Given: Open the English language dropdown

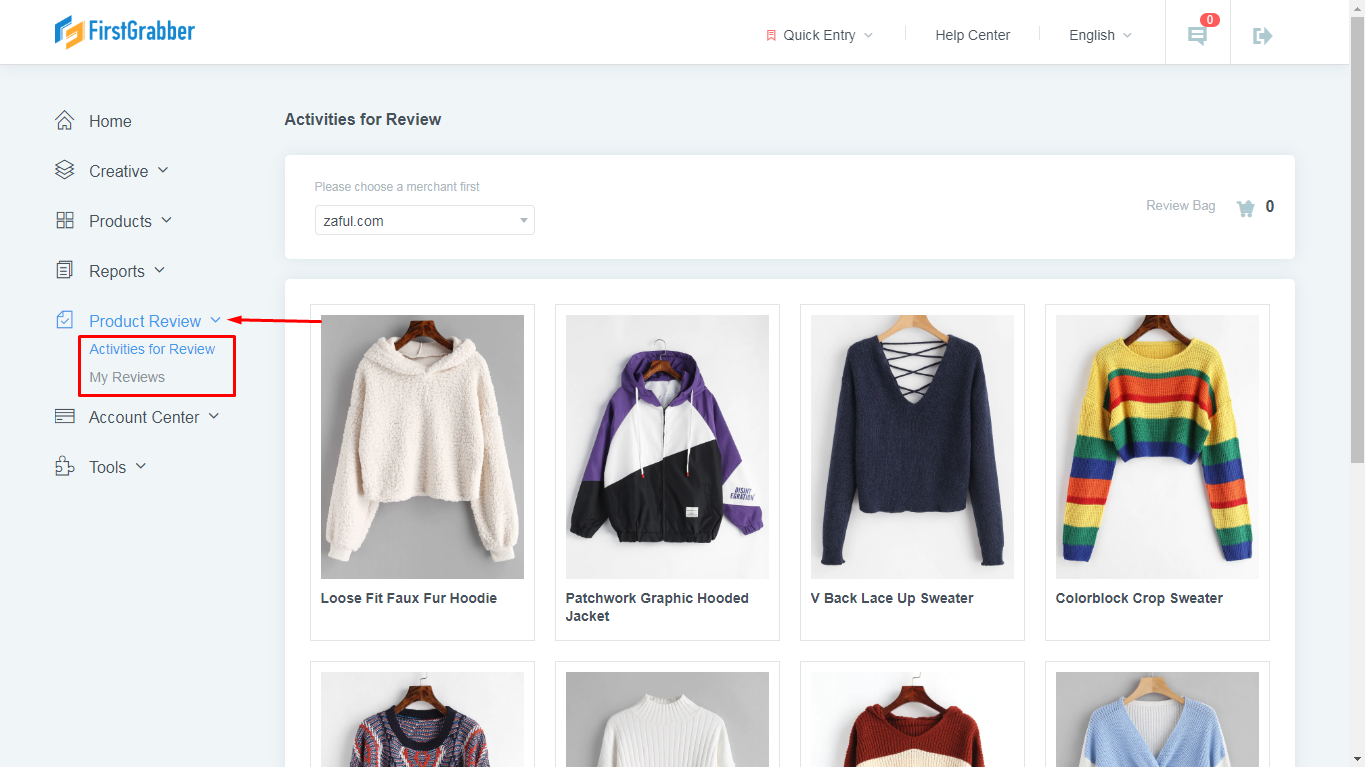Looking at the screenshot, I should click(x=1100, y=35).
